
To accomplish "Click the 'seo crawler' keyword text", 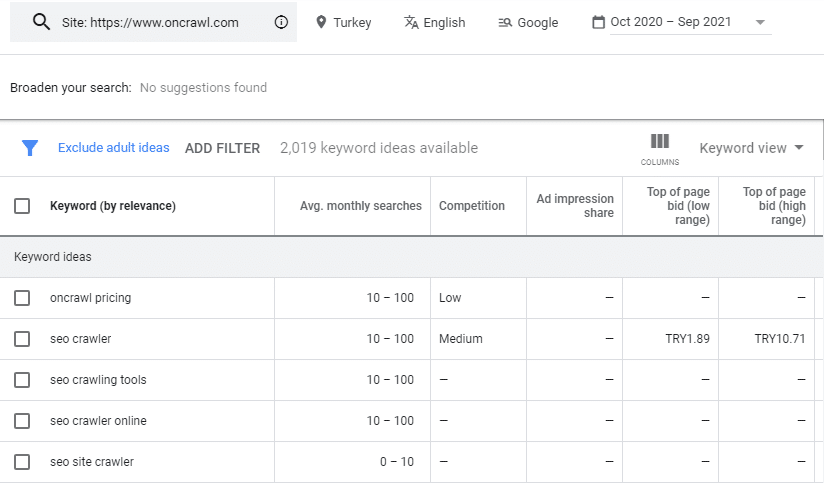I will (80, 338).
